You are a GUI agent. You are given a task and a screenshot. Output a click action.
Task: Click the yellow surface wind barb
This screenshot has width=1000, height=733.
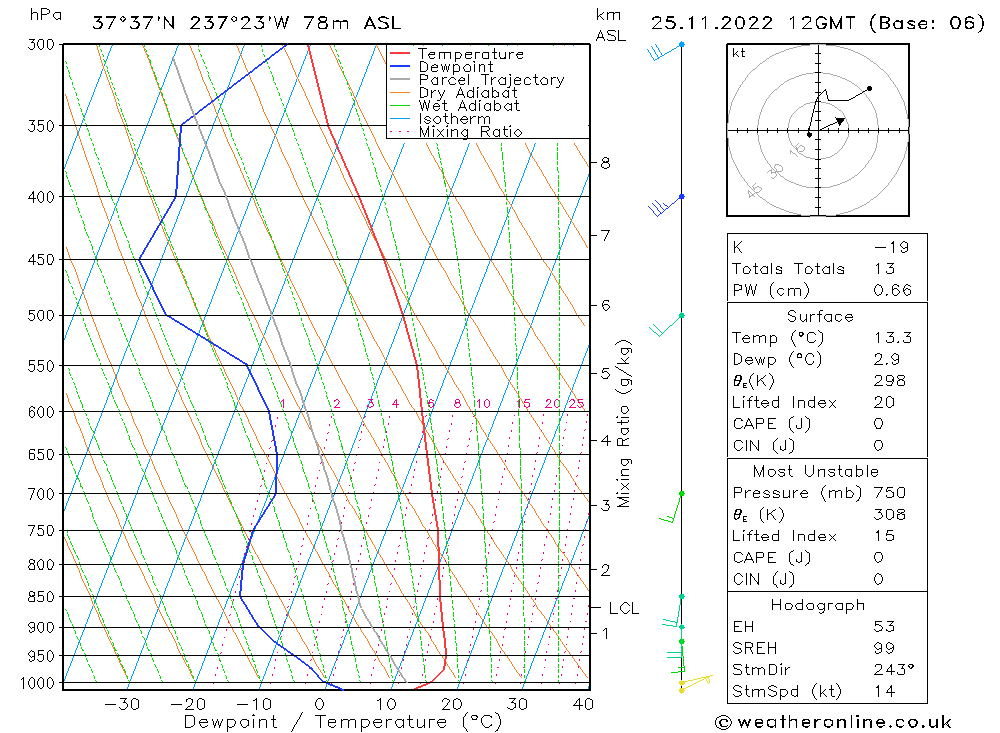(695, 683)
